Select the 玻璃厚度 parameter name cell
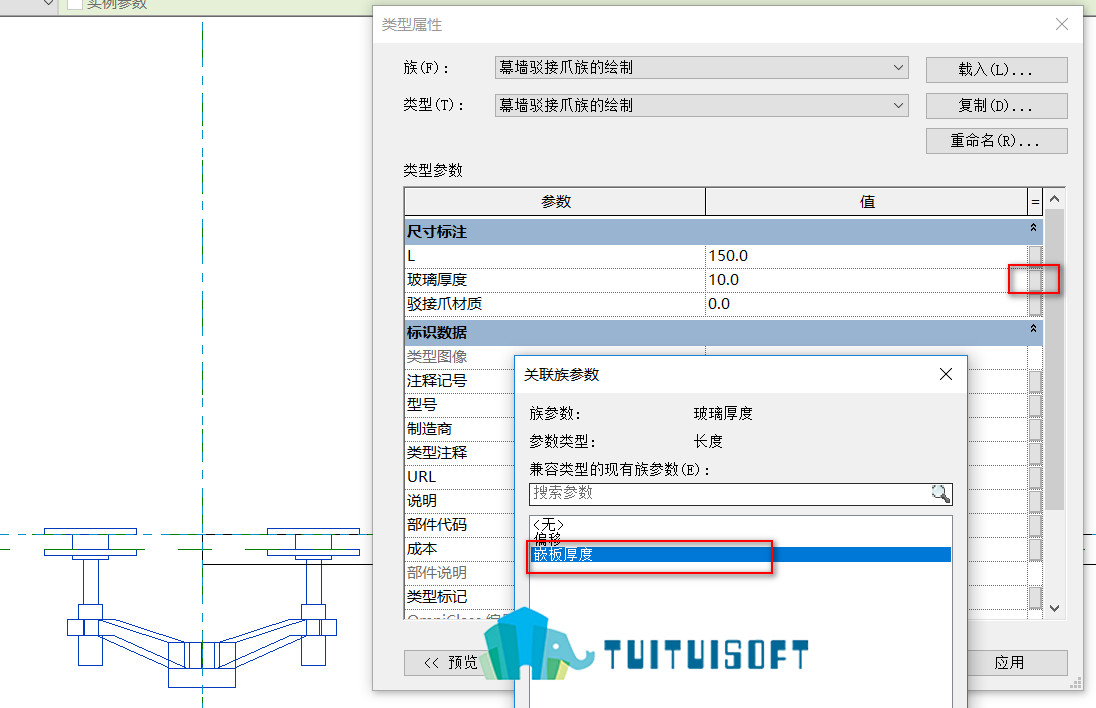Screen dimensions: 1096x708 click(x=555, y=280)
